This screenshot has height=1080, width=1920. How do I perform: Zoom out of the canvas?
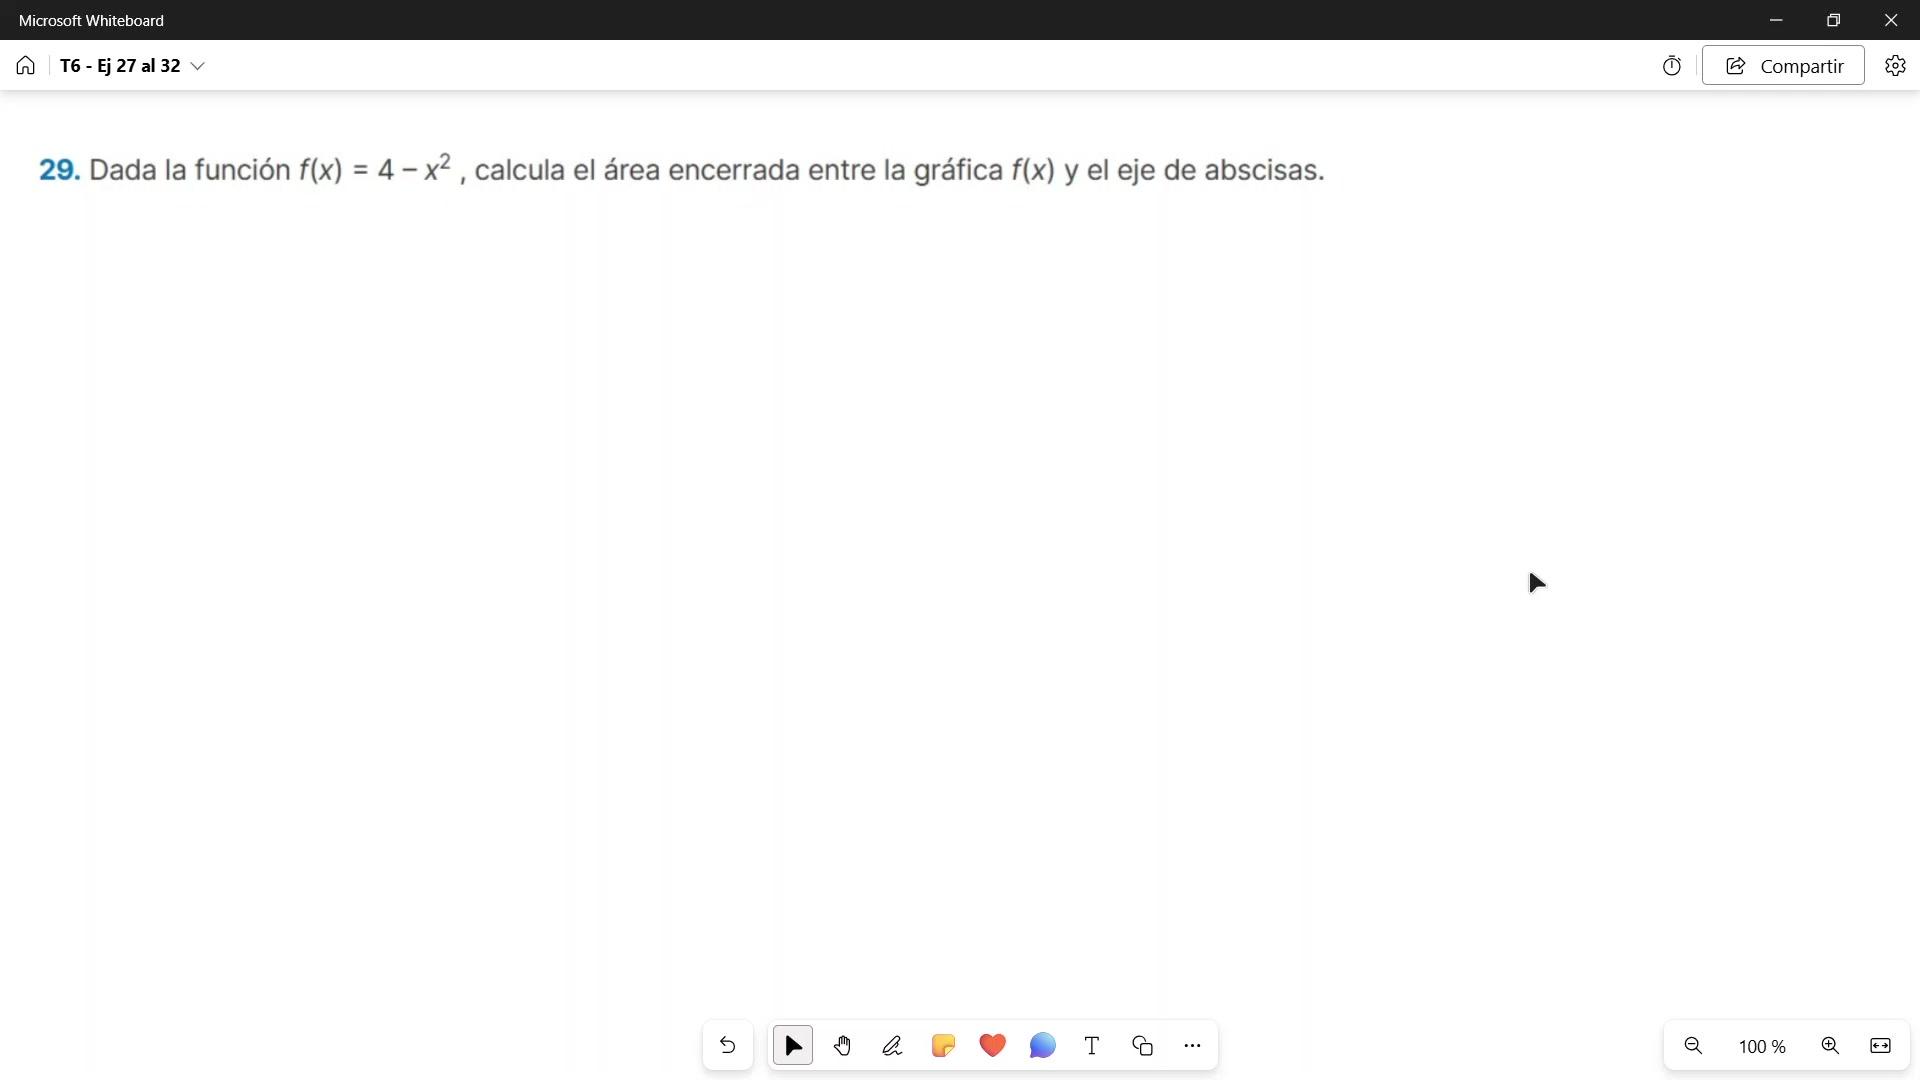(1693, 1046)
